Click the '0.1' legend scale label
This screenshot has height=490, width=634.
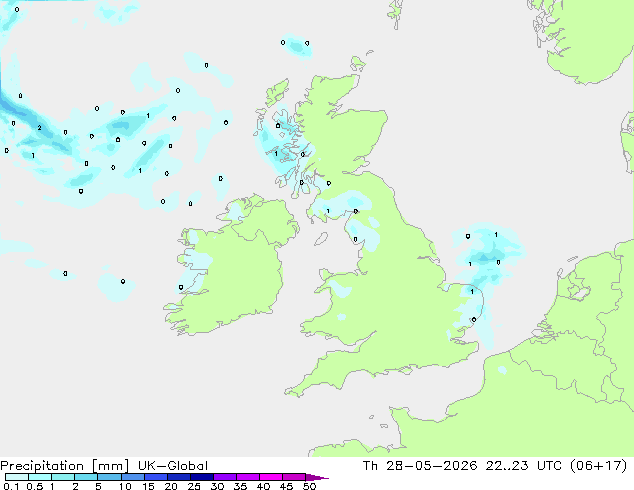click(x=11, y=486)
